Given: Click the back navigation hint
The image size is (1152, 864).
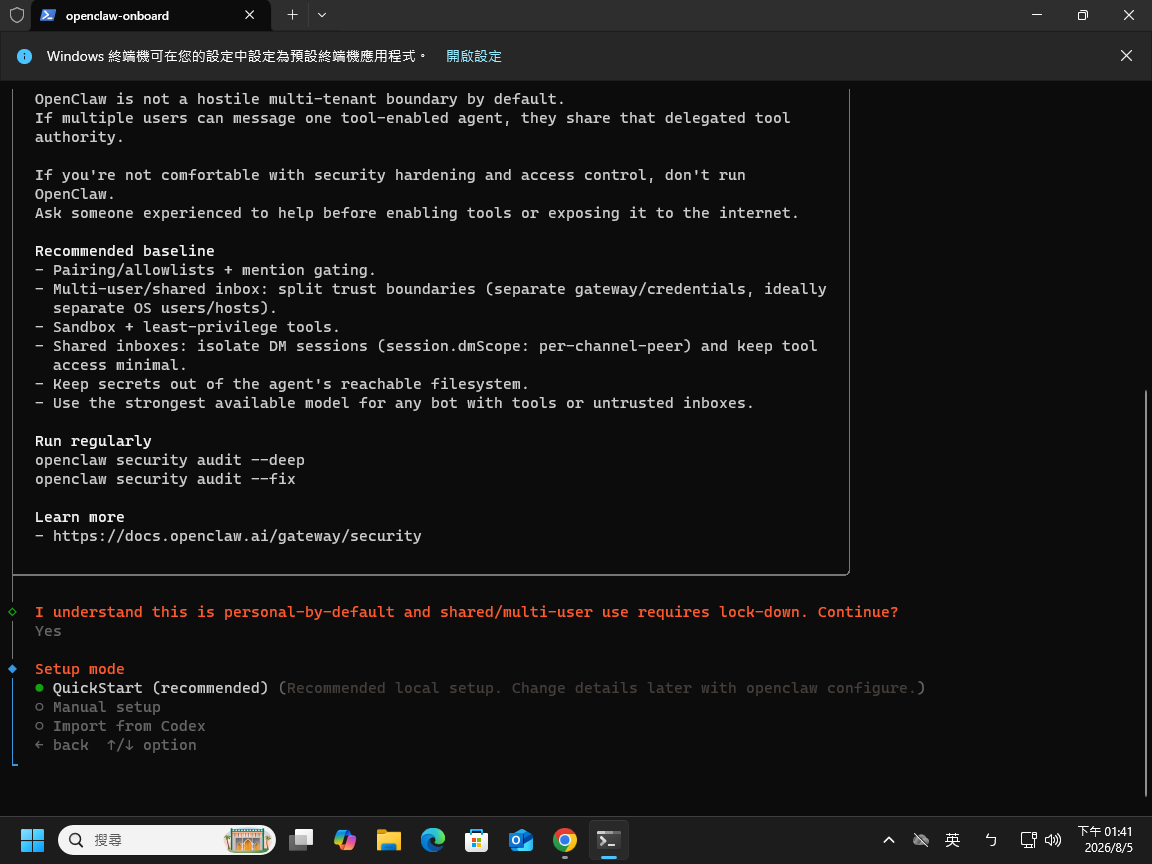Looking at the screenshot, I should coord(62,745).
